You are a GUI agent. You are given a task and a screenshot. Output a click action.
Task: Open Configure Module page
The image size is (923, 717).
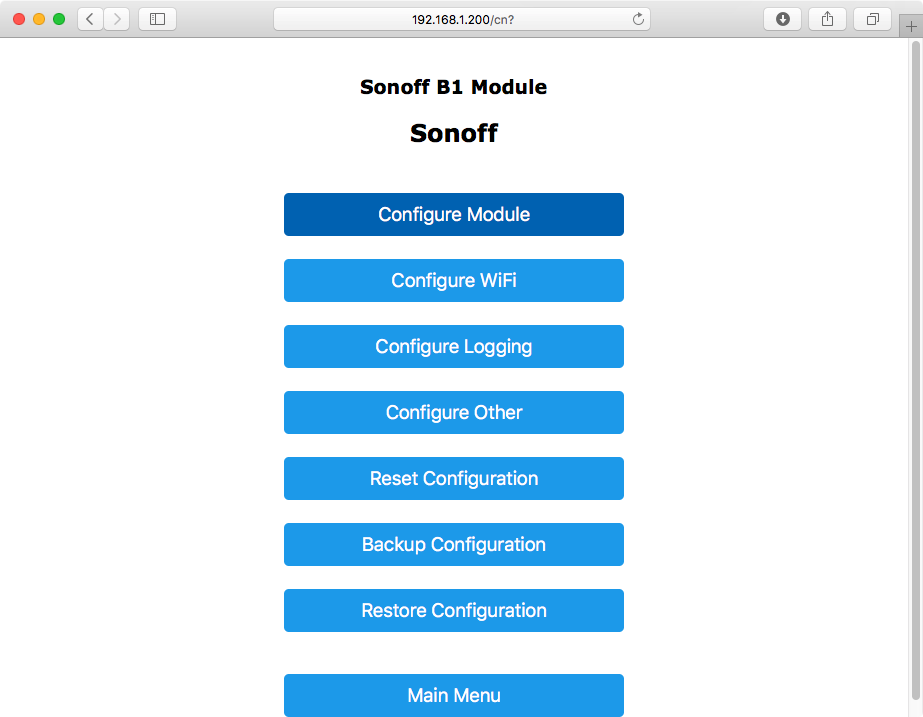pyautogui.click(x=454, y=214)
